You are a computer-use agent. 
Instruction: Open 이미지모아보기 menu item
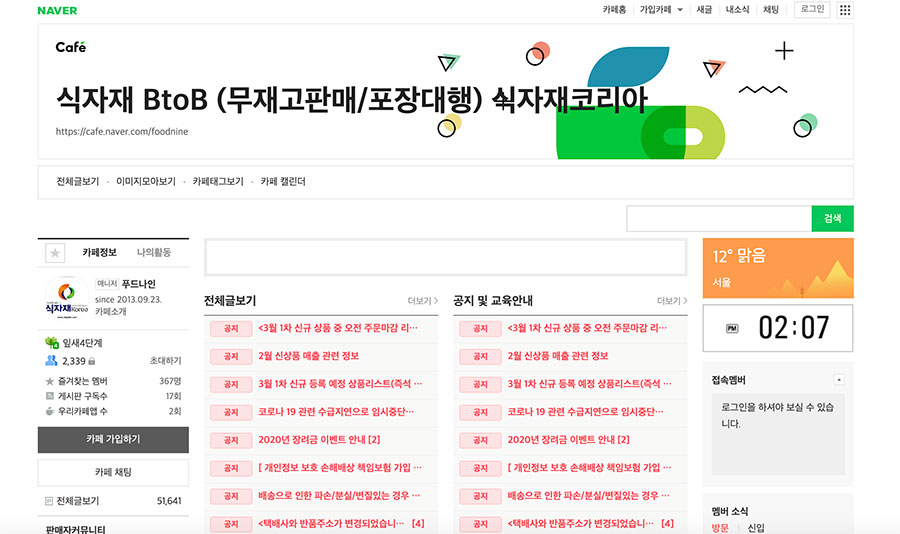pos(146,181)
